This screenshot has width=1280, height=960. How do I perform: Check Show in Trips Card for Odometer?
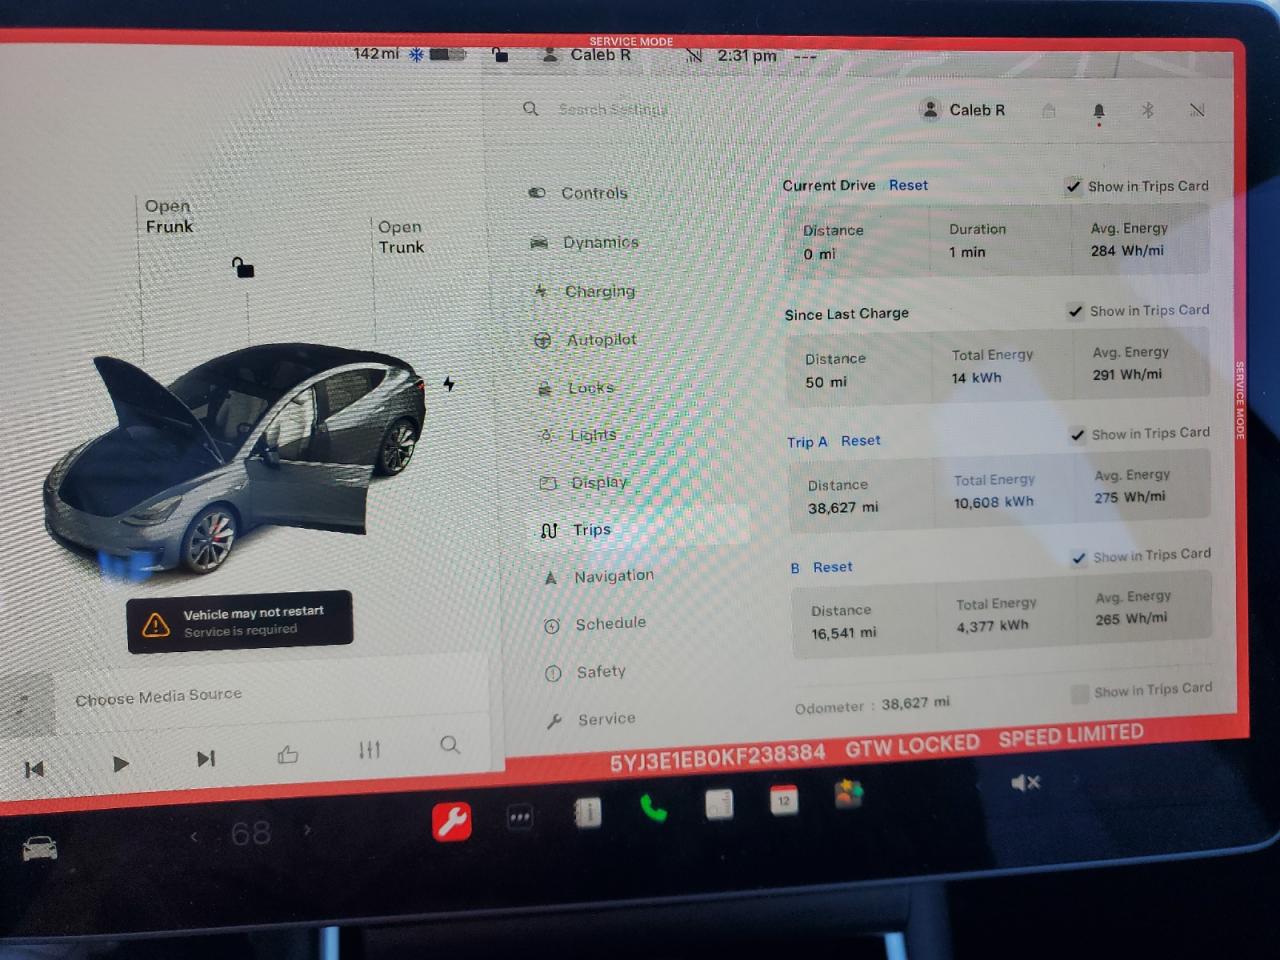point(1080,693)
